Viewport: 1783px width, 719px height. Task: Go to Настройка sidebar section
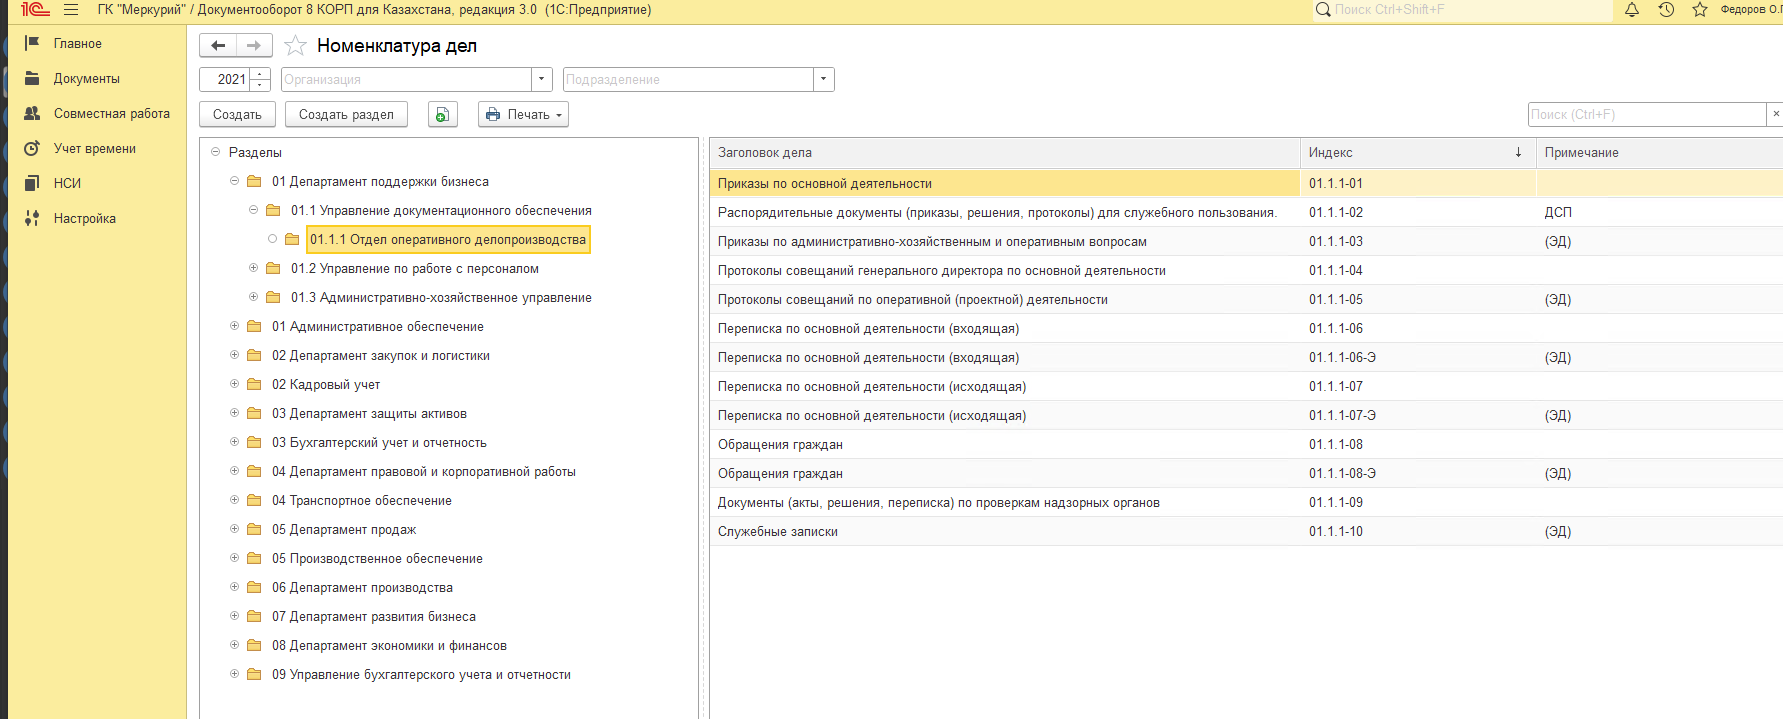[84, 219]
